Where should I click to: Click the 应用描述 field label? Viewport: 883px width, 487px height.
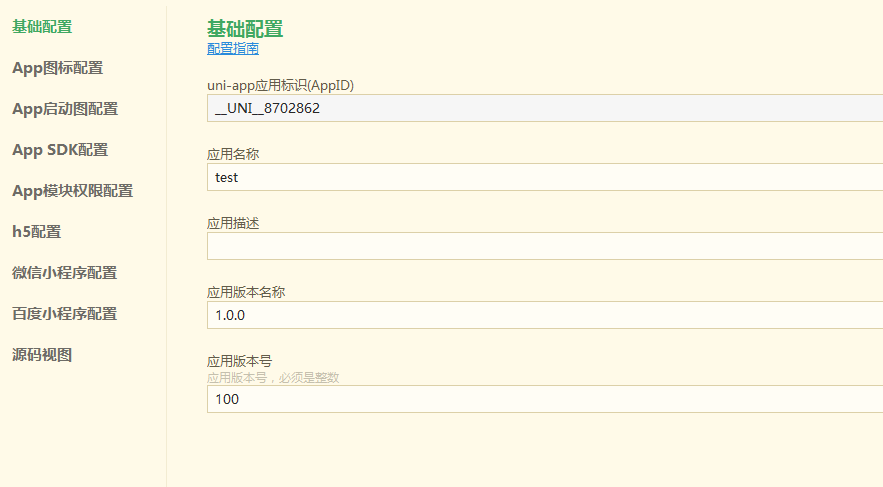(x=233, y=224)
